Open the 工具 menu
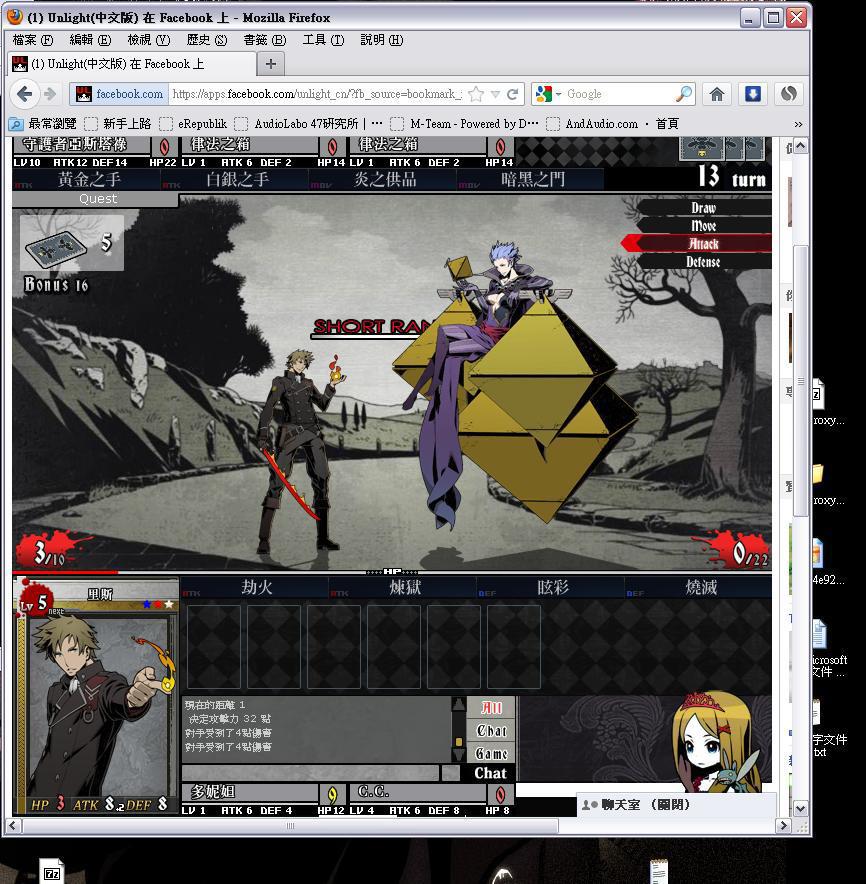866x884 pixels. 323,40
